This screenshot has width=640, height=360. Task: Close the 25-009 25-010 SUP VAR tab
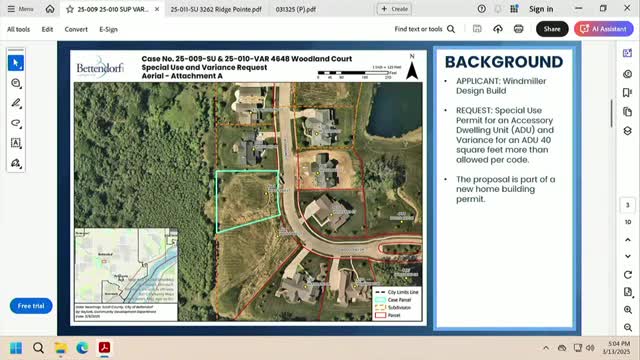coord(157,9)
